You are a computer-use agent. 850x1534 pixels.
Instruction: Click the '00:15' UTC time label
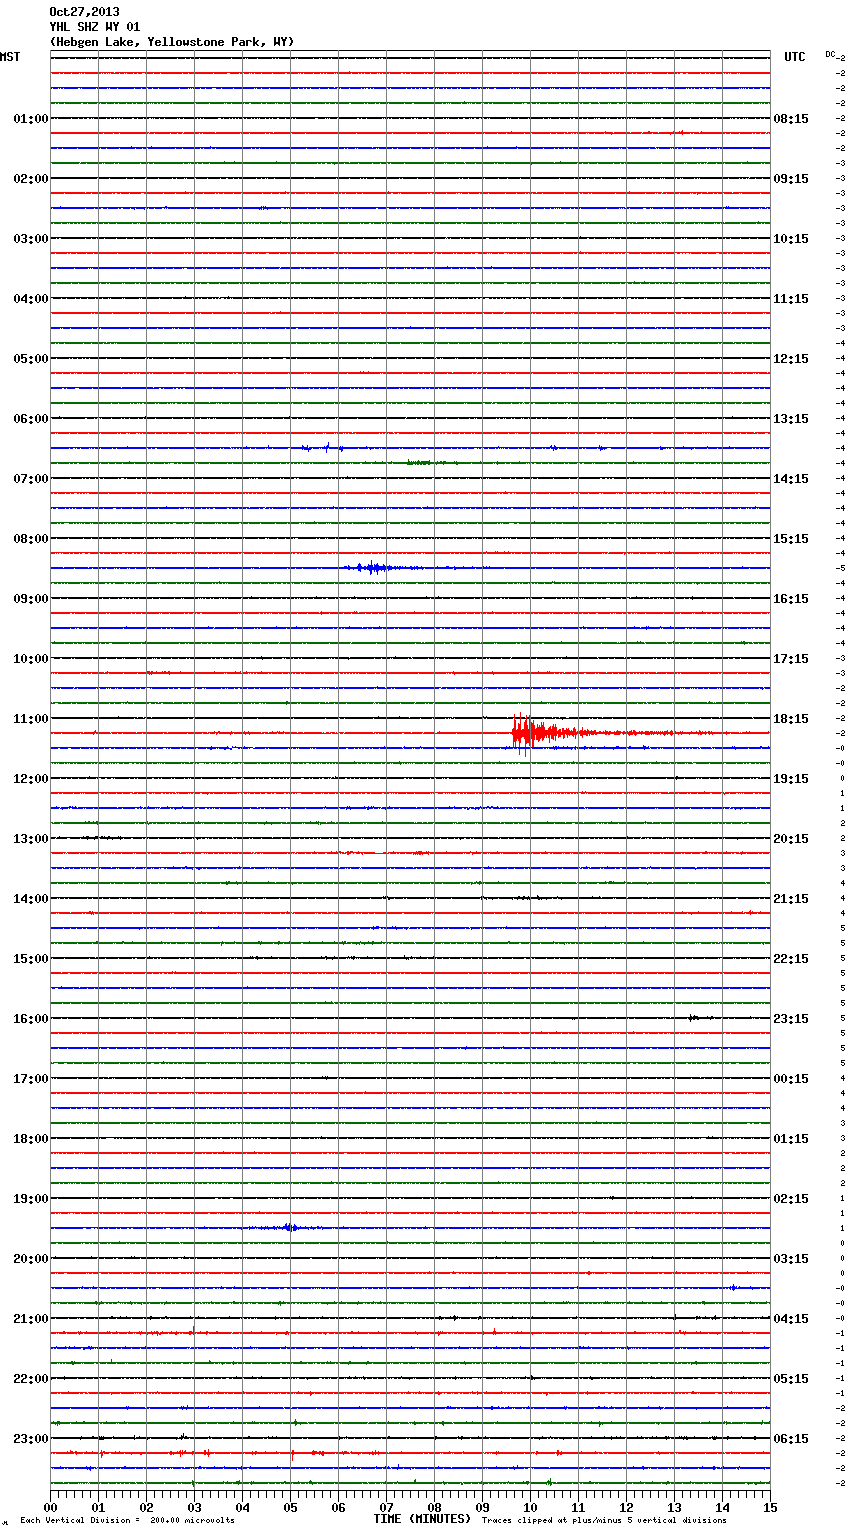[791, 1078]
